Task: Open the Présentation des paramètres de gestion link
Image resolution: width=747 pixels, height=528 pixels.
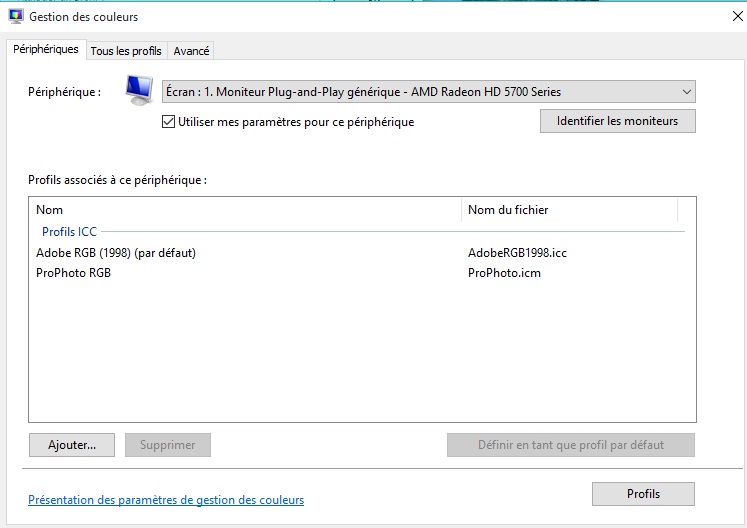Action: (x=166, y=500)
